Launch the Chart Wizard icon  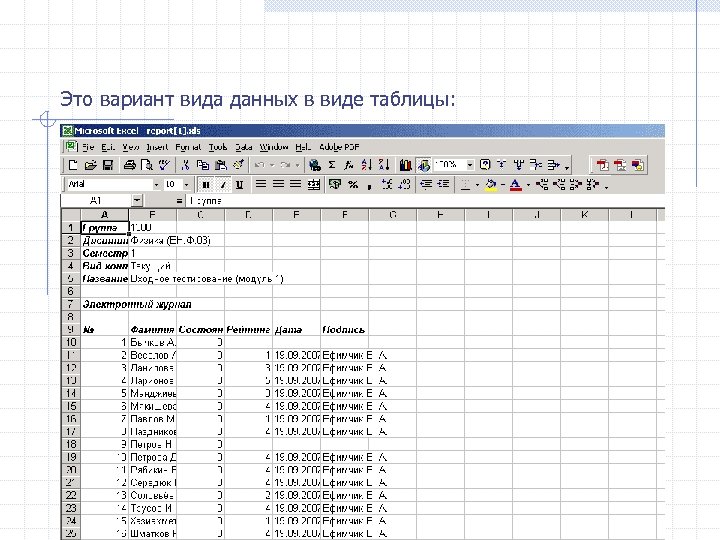pyautogui.click(x=405, y=165)
